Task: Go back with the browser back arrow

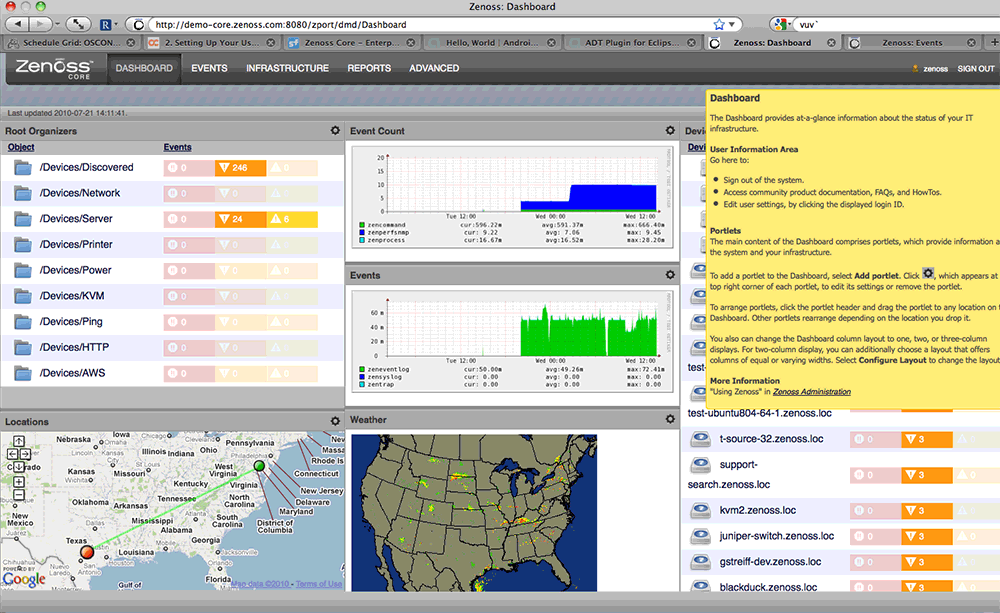Action: [x=17, y=24]
